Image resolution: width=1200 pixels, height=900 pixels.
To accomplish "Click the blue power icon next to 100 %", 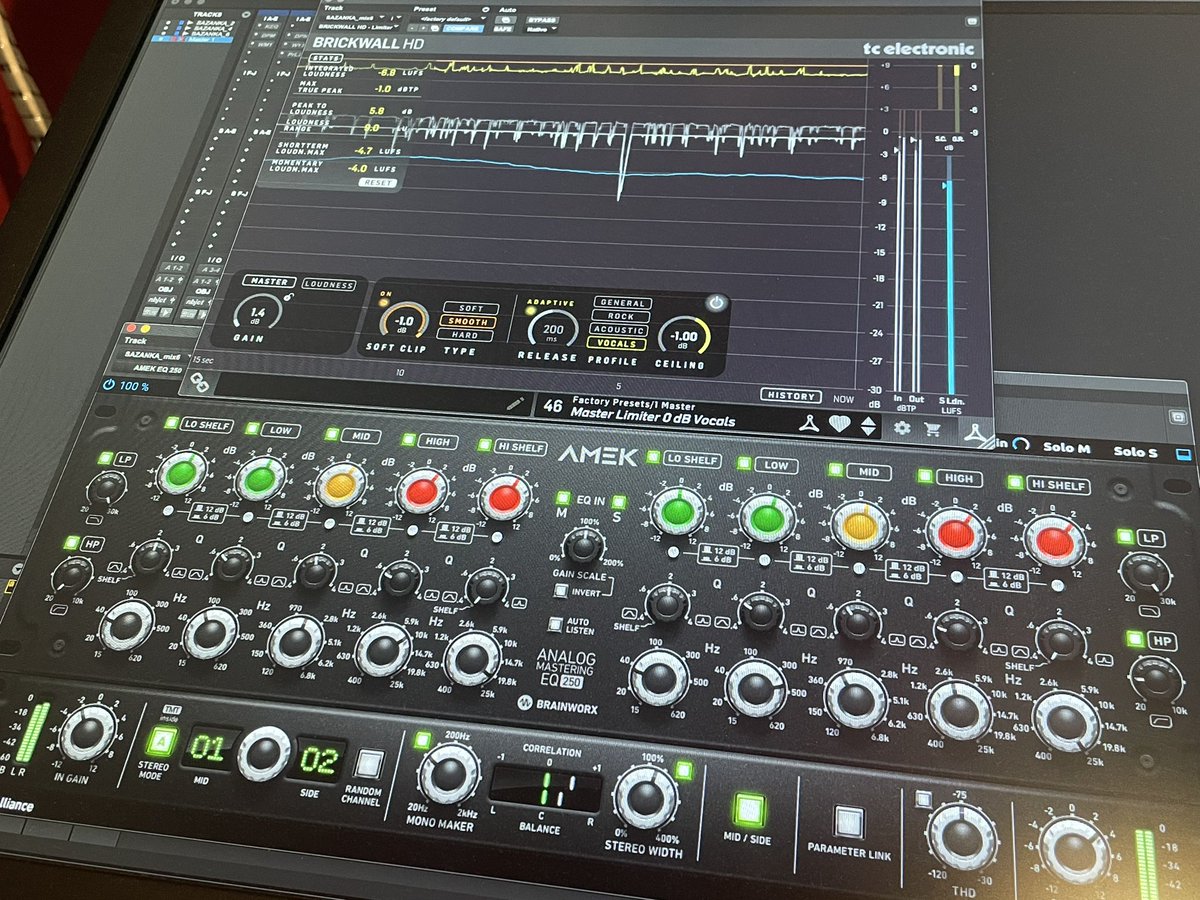I will point(108,385).
